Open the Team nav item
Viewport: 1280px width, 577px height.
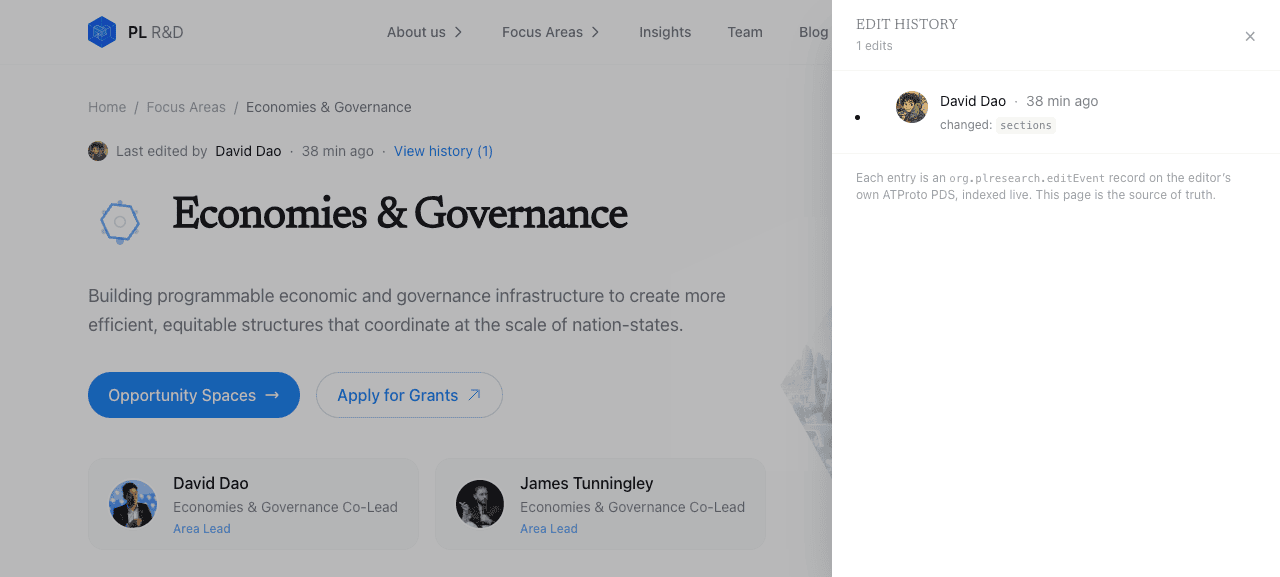point(745,32)
